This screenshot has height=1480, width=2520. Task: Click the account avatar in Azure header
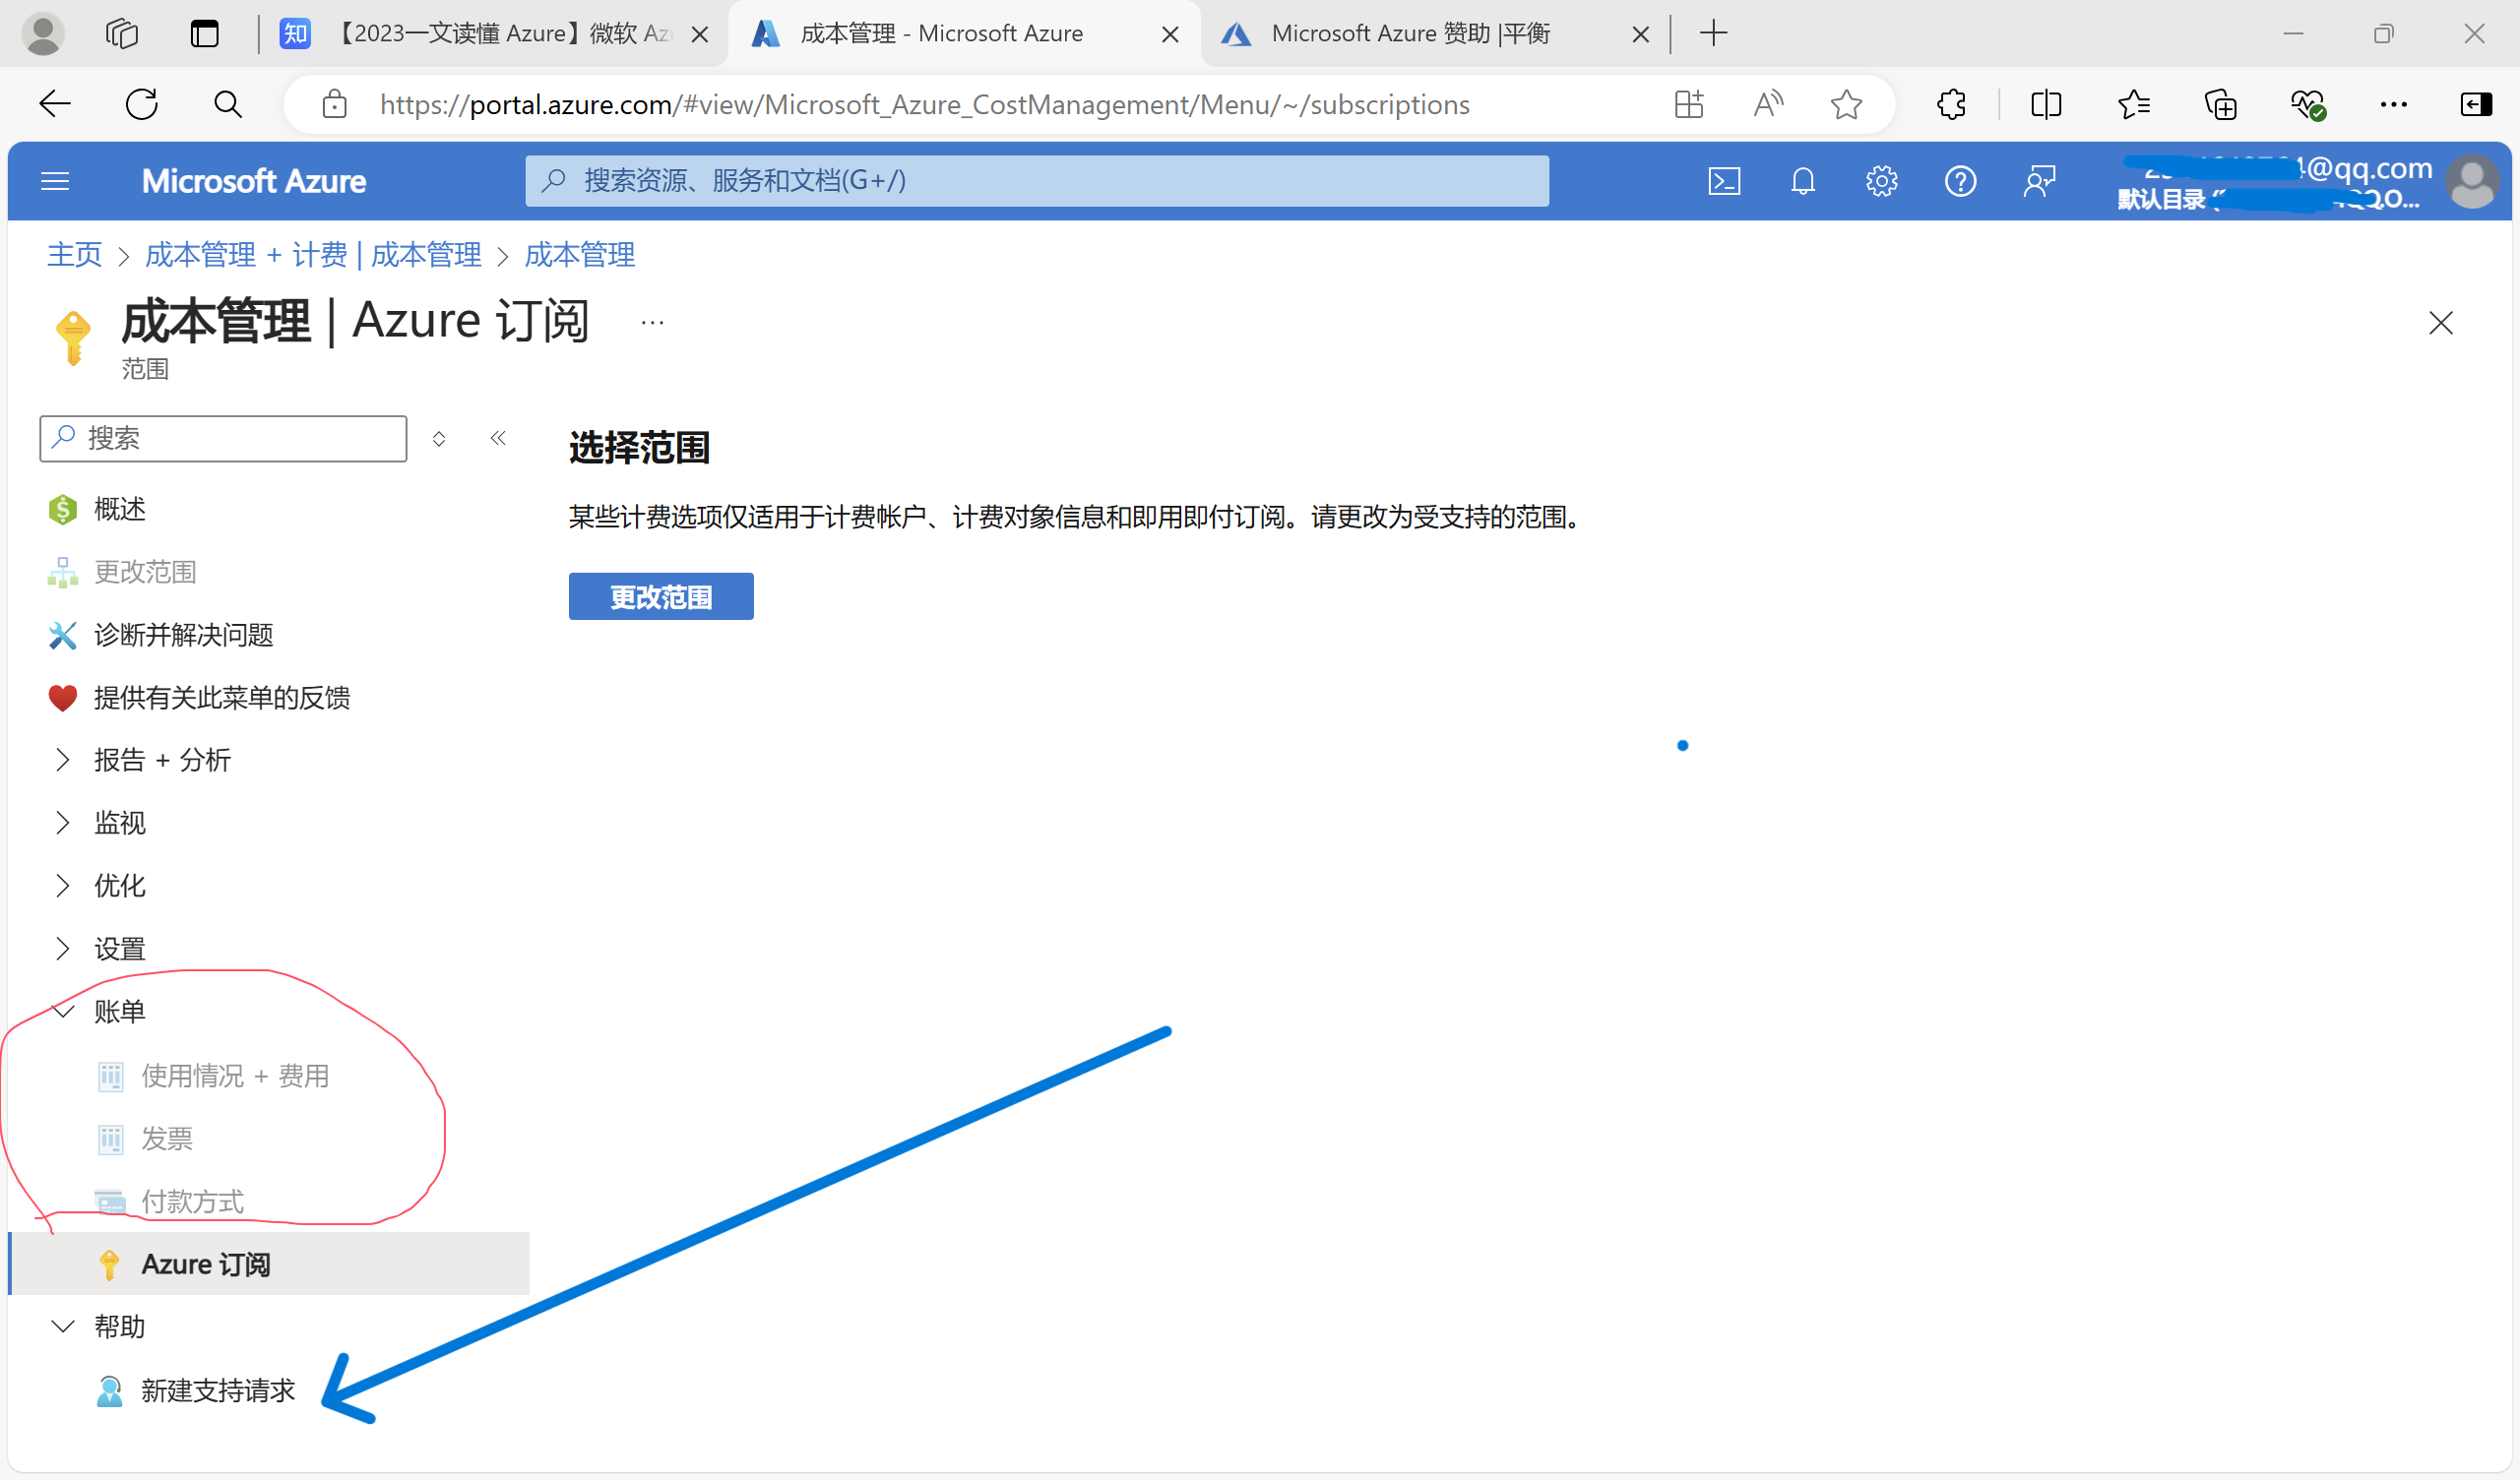[x=2472, y=181]
